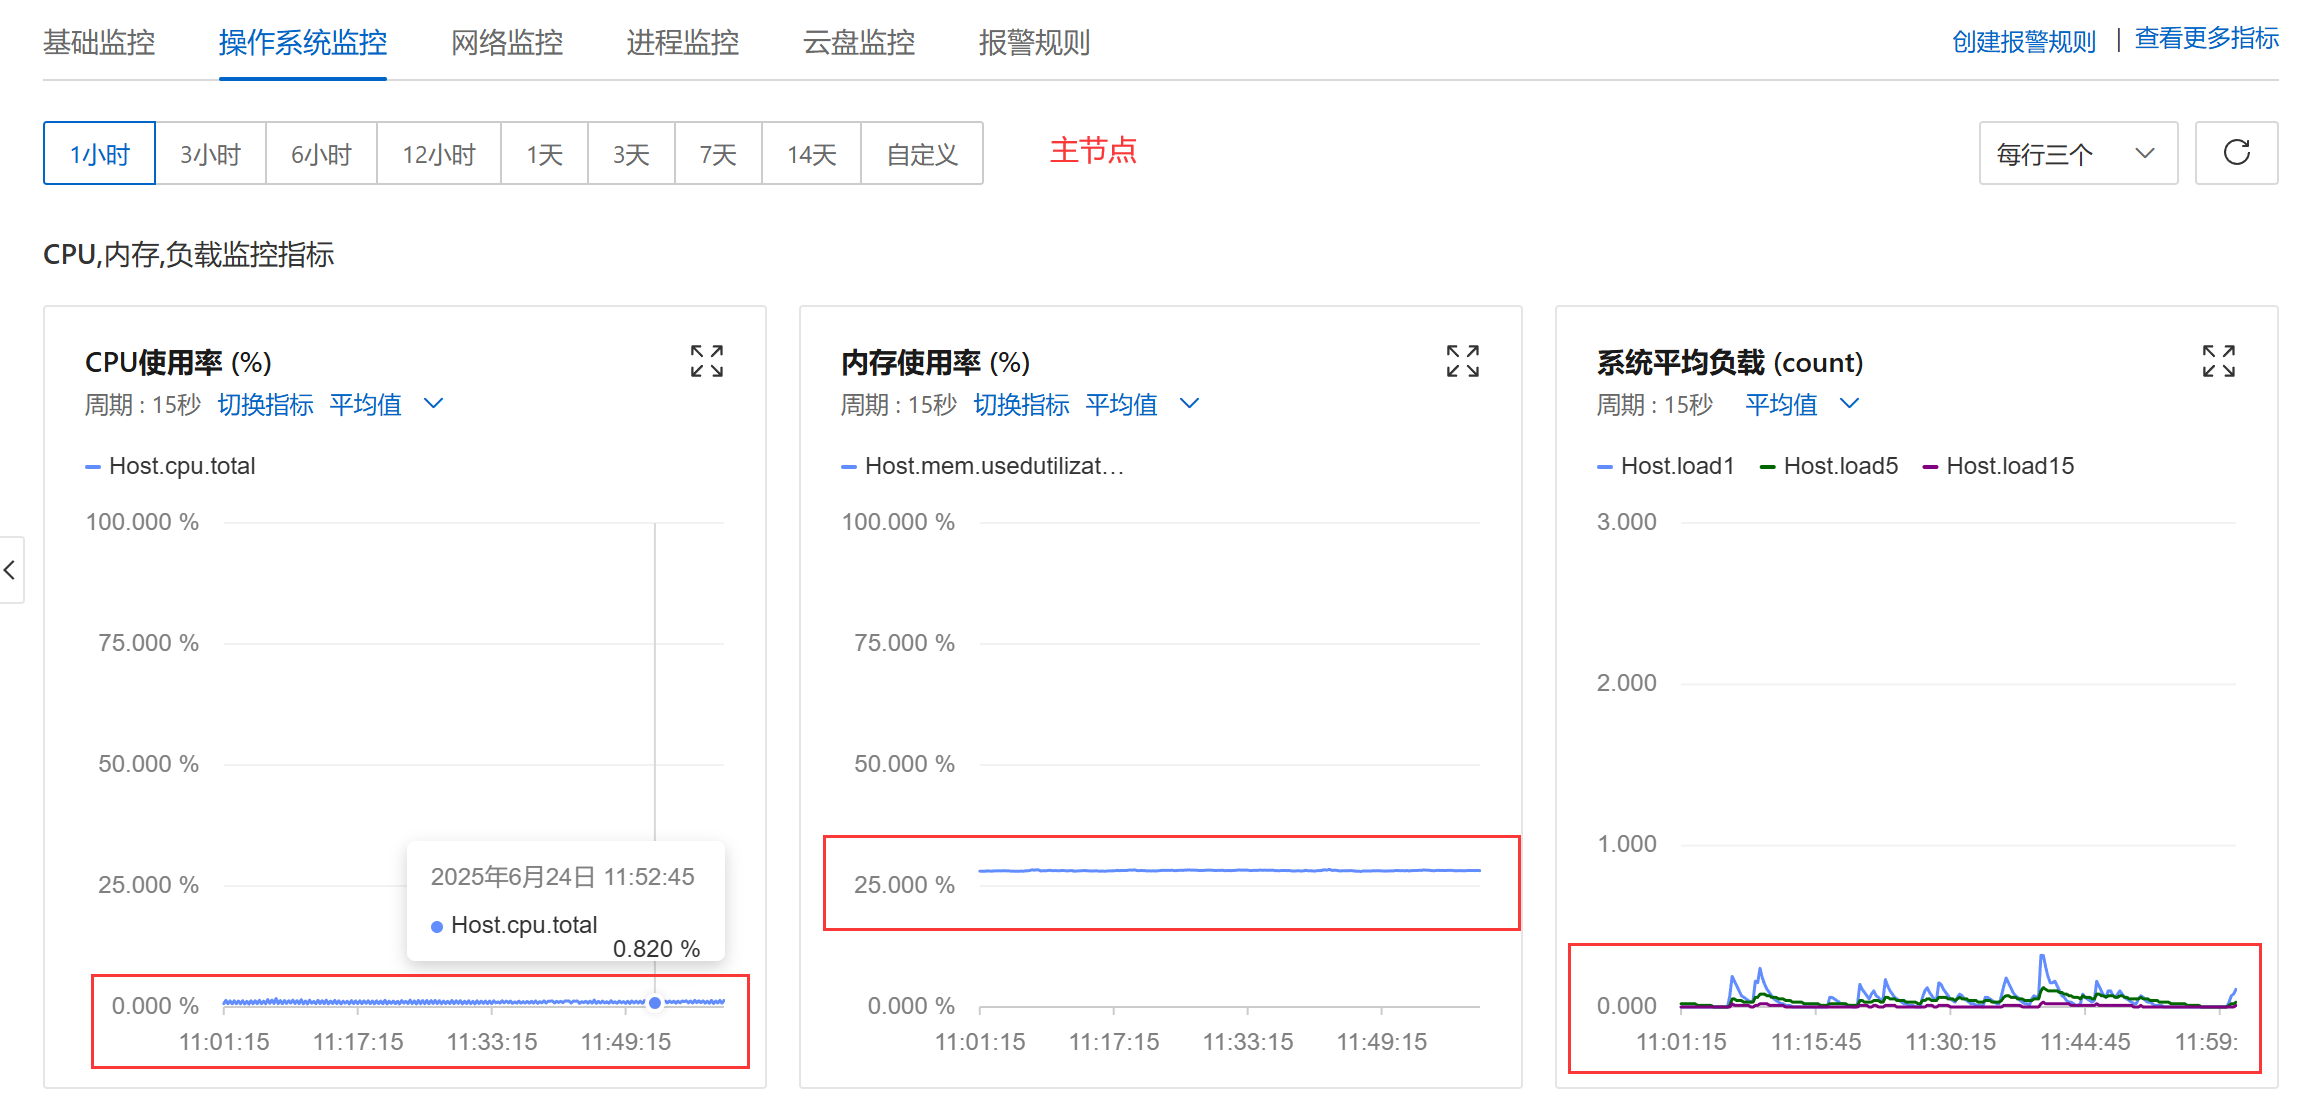Click the 查看更多指标 link
Viewport: 2320px width, 1114px height.
pos(2207,39)
